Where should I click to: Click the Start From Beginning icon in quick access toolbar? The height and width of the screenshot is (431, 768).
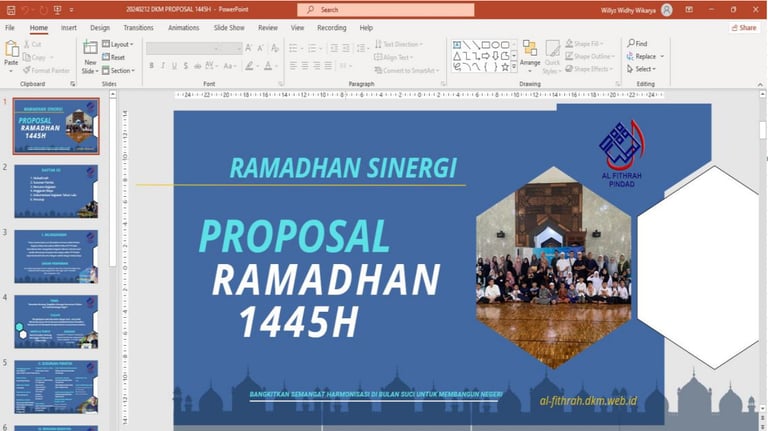[x=57, y=10]
